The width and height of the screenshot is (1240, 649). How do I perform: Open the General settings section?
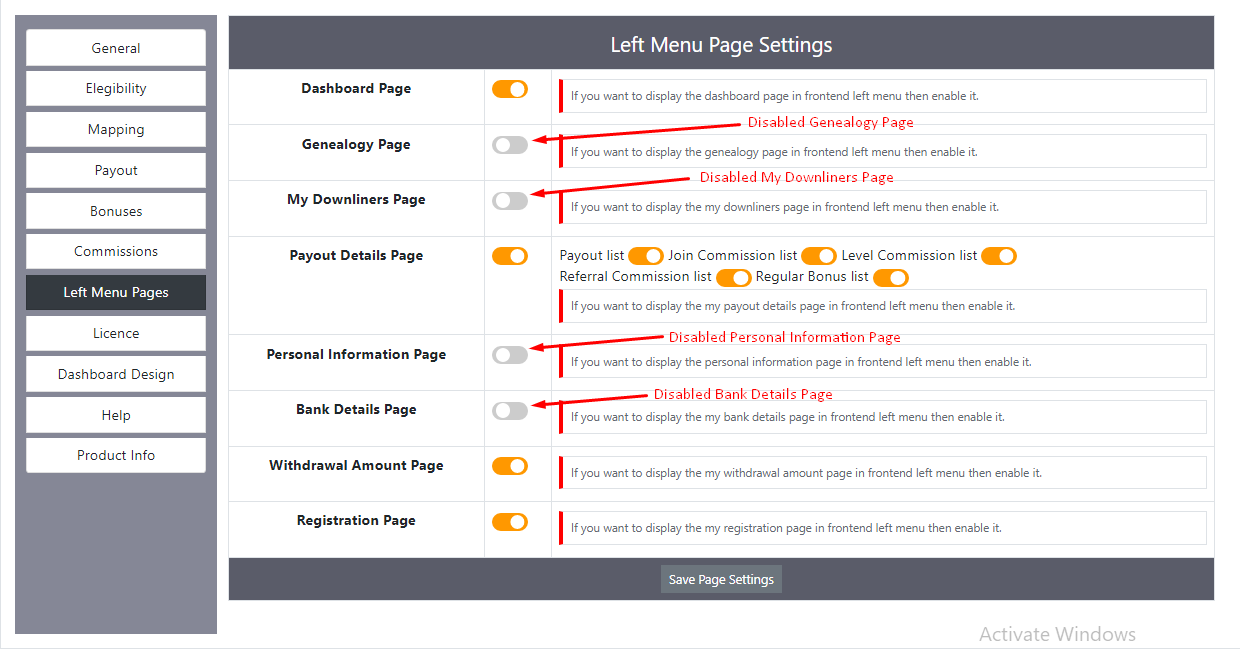[115, 47]
